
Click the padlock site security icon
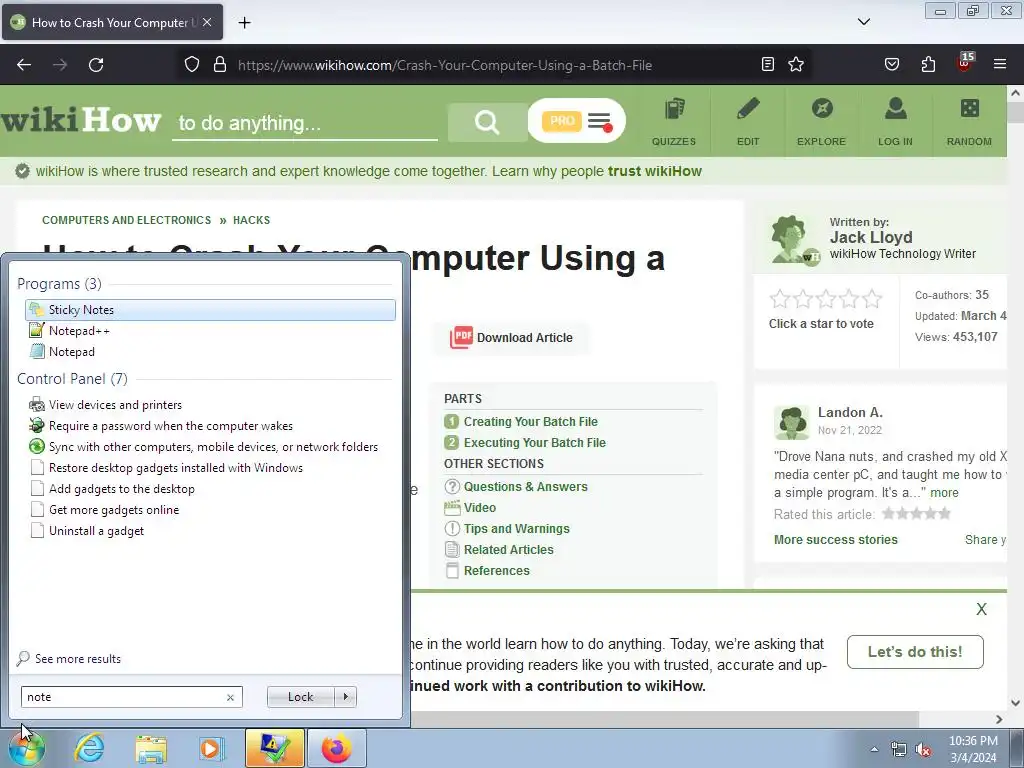[x=220, y=65]
